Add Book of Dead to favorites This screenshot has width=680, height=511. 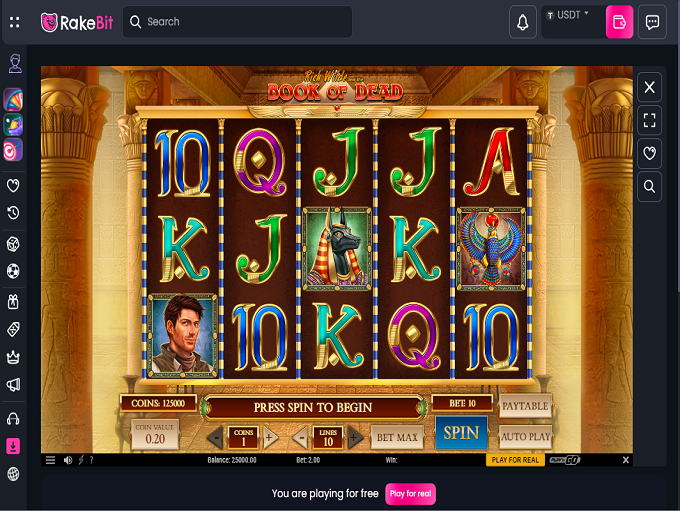coord(649,153)
